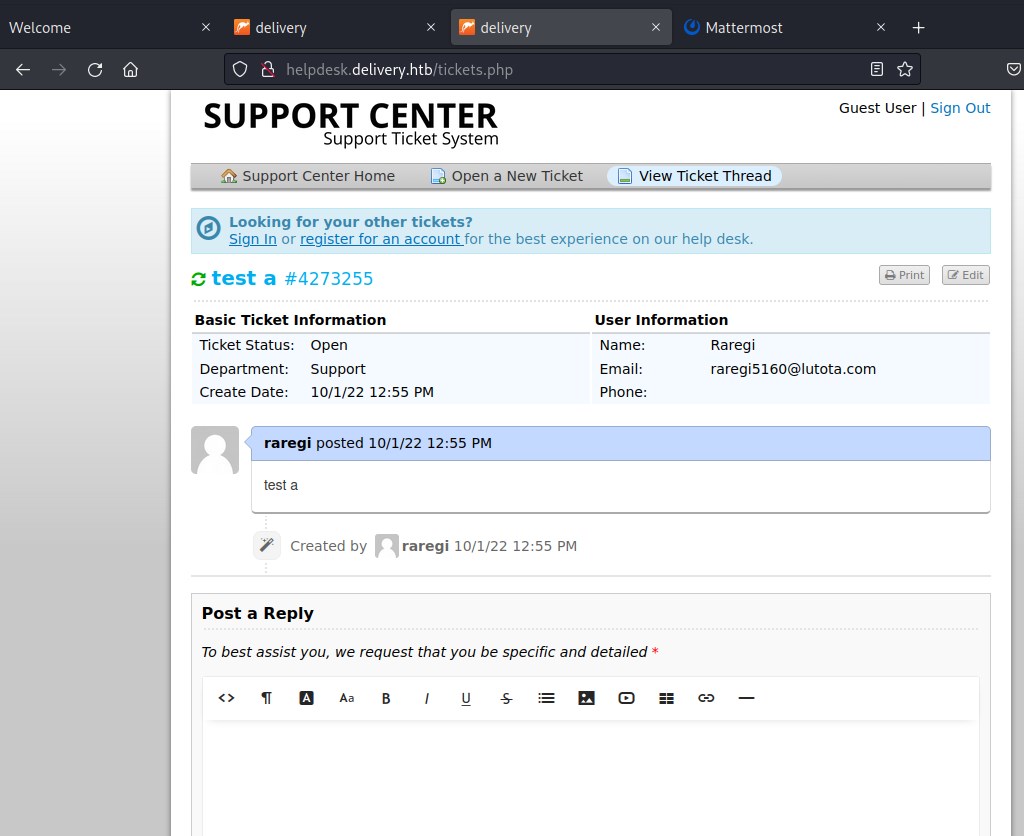The height and width of the screenshot is (836, 1024).
Task: Toggle underline formatting
Action: click(466, 698)
